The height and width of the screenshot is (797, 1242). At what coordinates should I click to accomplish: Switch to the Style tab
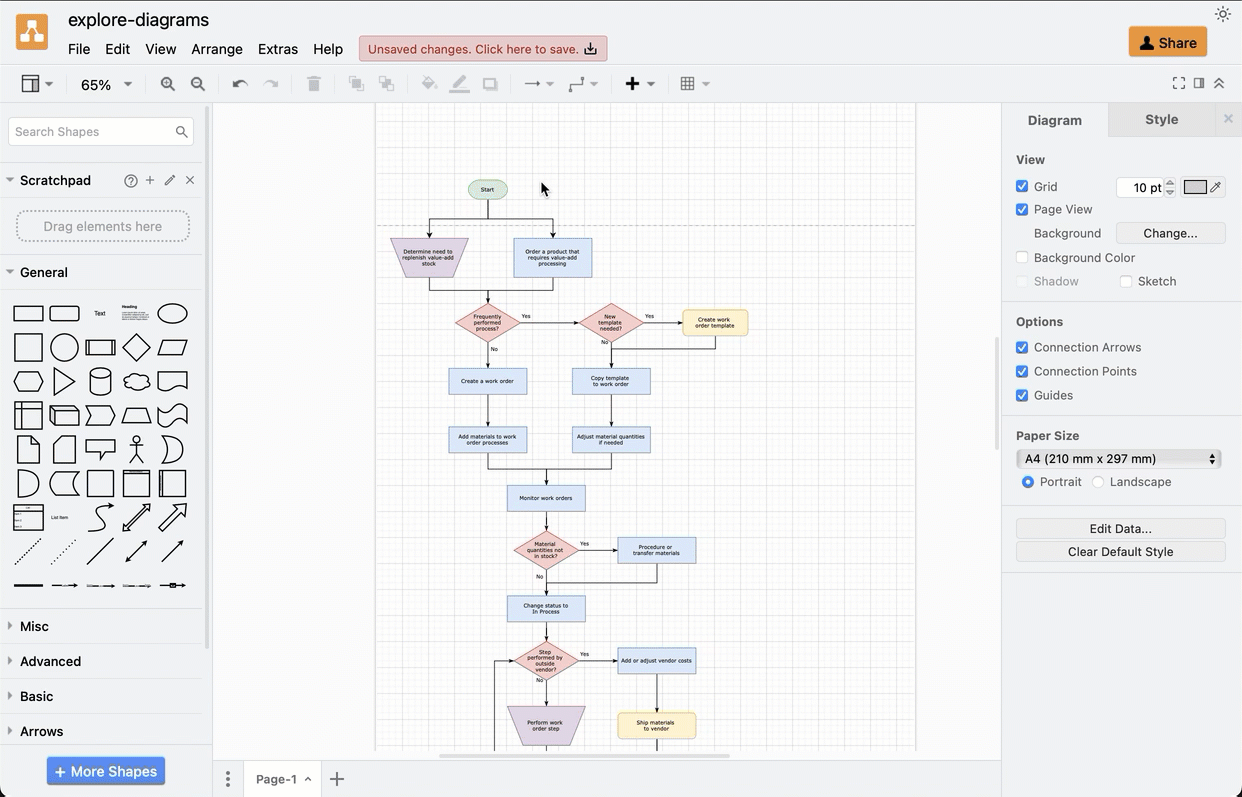(1160, 118)
